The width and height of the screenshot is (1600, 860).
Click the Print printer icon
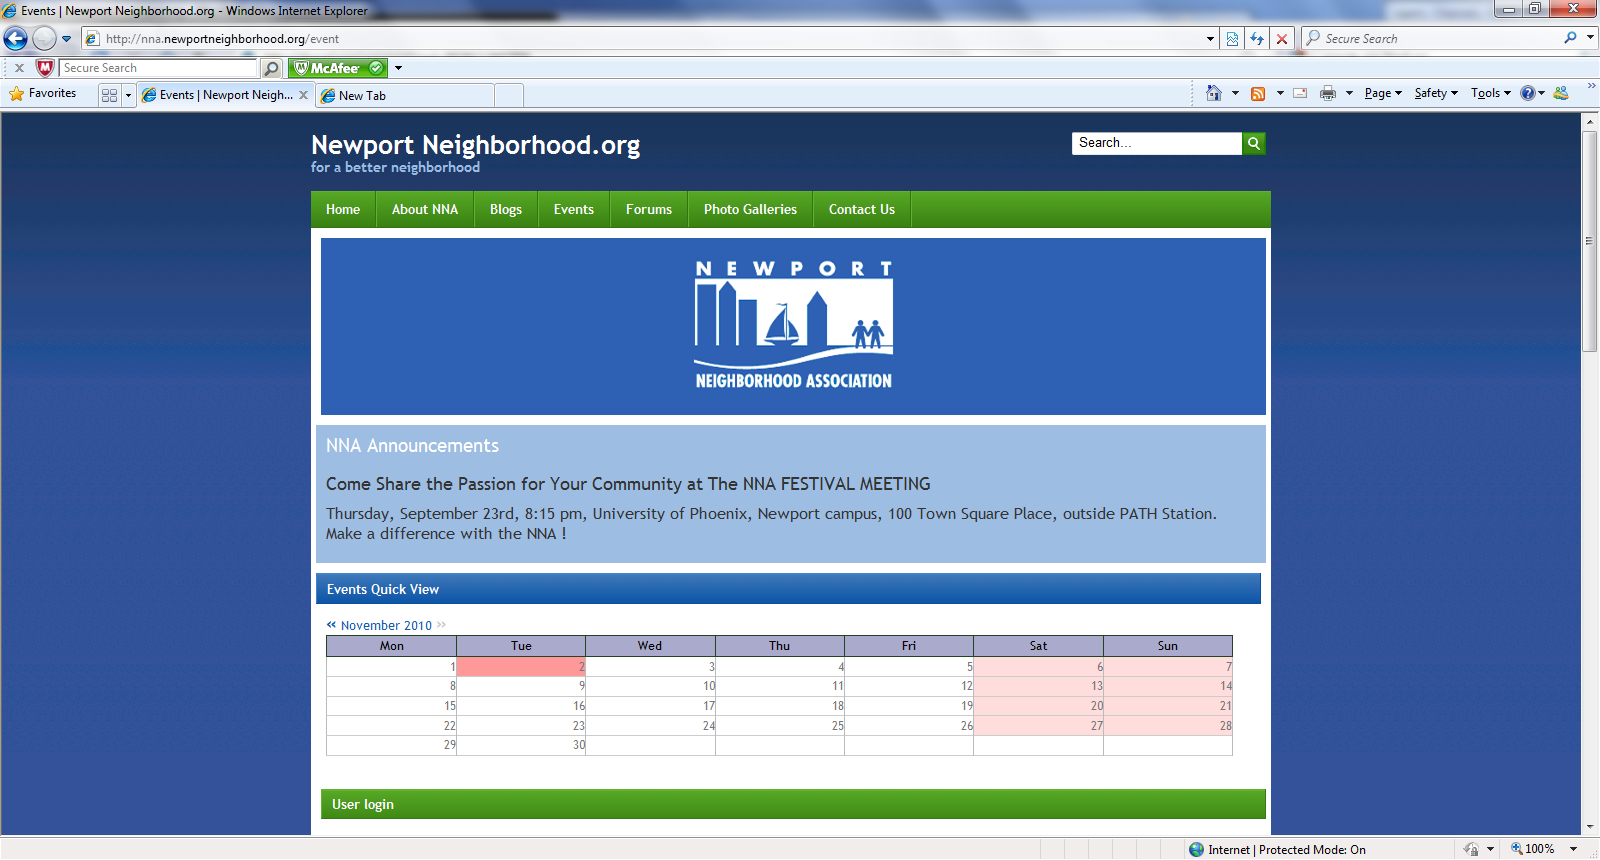[x=1328, y=93]
